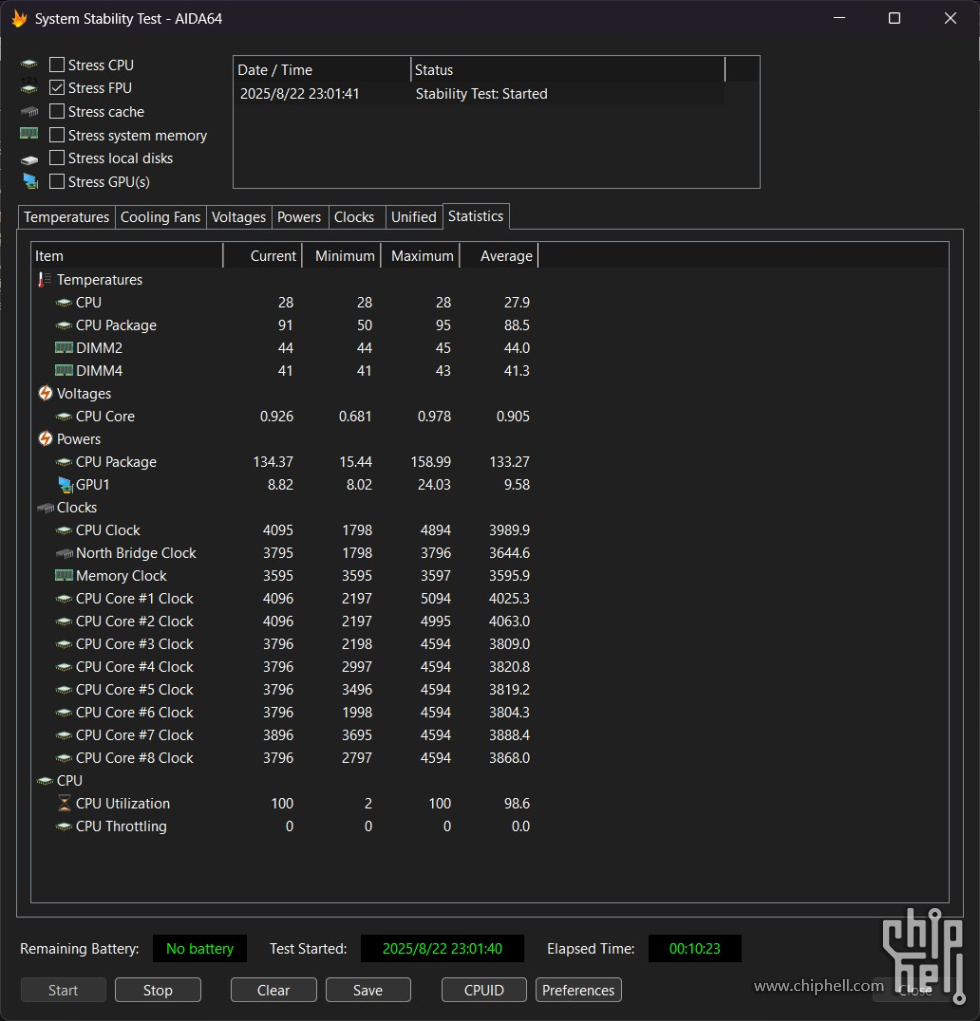980x1021 pixels.
Task: Click the hourglass icon of CPU Utilization
Action: pos(64,803)
